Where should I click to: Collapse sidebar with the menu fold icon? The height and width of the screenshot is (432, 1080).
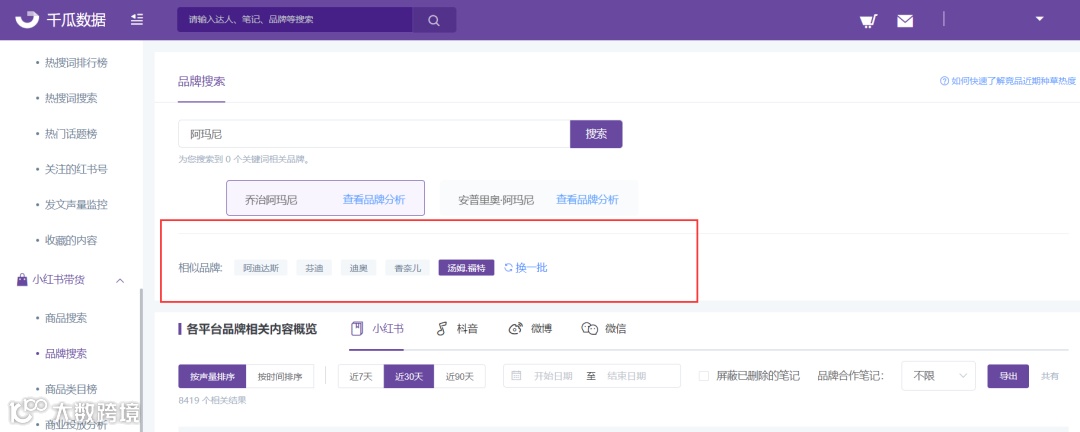click(136, 20)
